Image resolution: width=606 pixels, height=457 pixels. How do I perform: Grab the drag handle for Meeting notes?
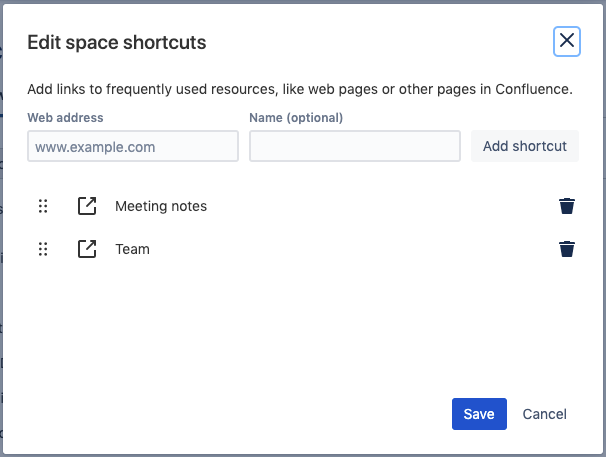pyautogui.click(x=43, y=206)
